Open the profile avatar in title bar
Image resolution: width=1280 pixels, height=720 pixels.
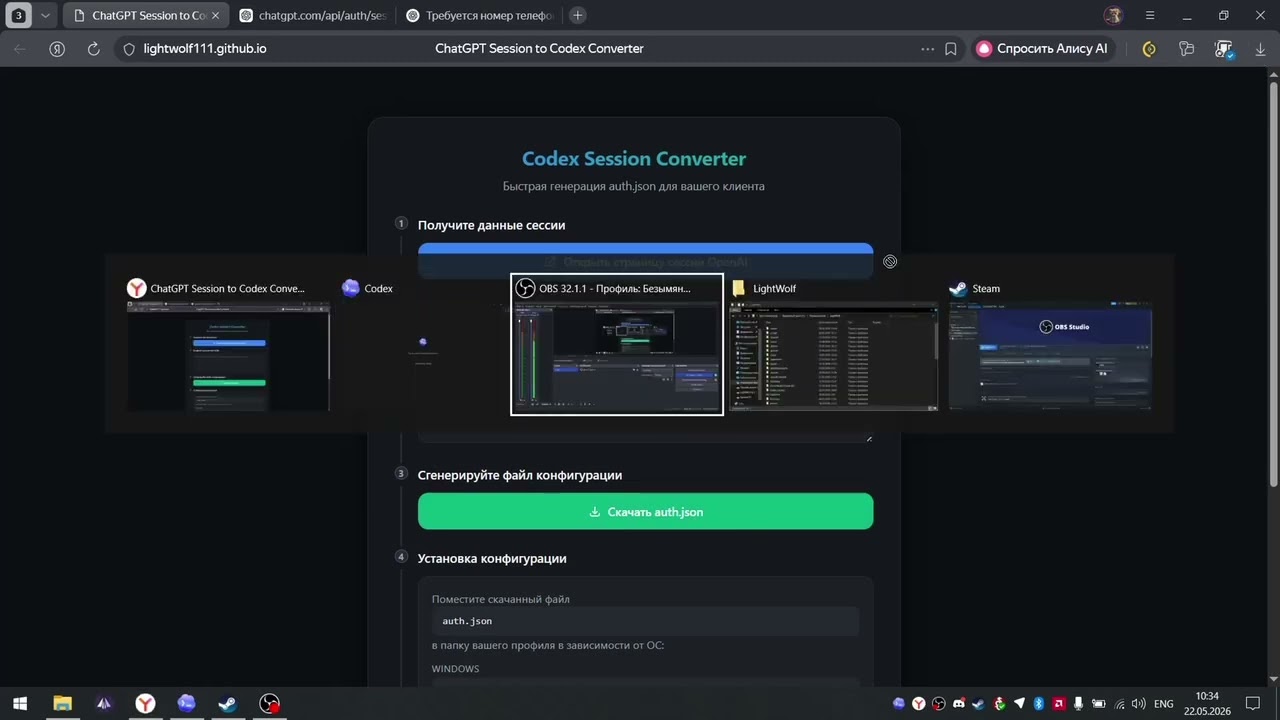(1113, 15)
